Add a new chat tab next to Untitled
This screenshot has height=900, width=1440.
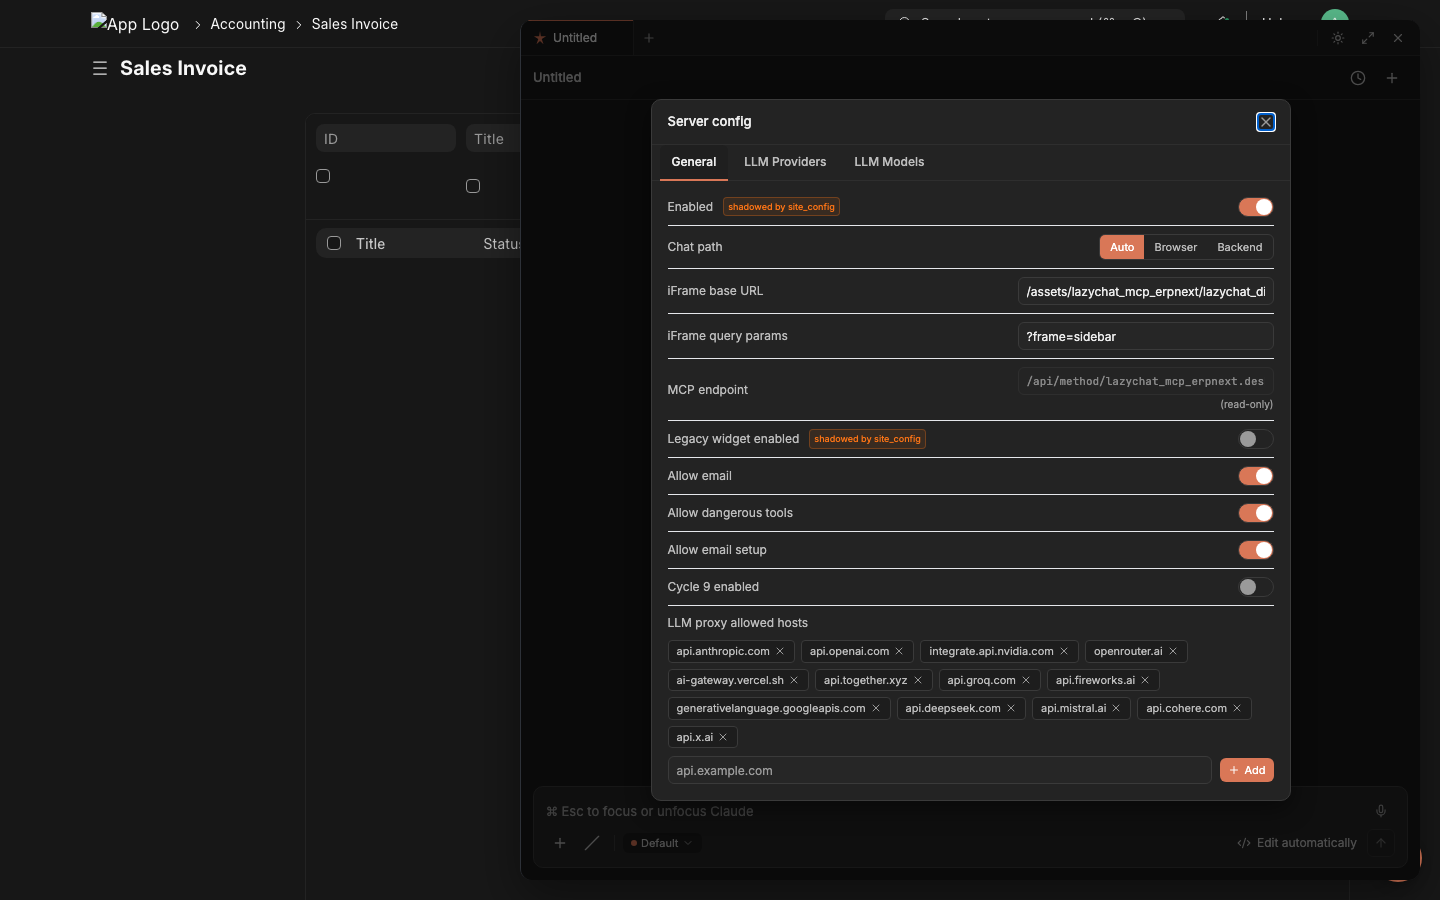click(x=649, y=38)
